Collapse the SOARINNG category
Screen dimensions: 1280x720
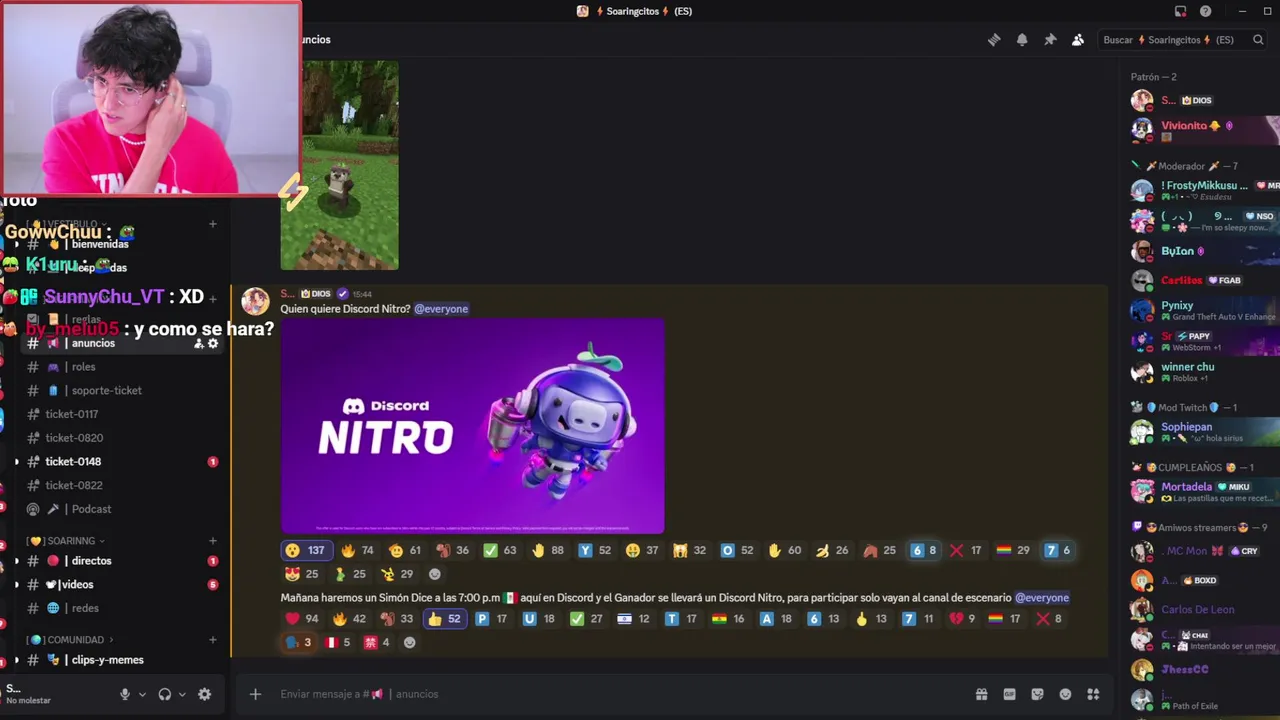66,541
